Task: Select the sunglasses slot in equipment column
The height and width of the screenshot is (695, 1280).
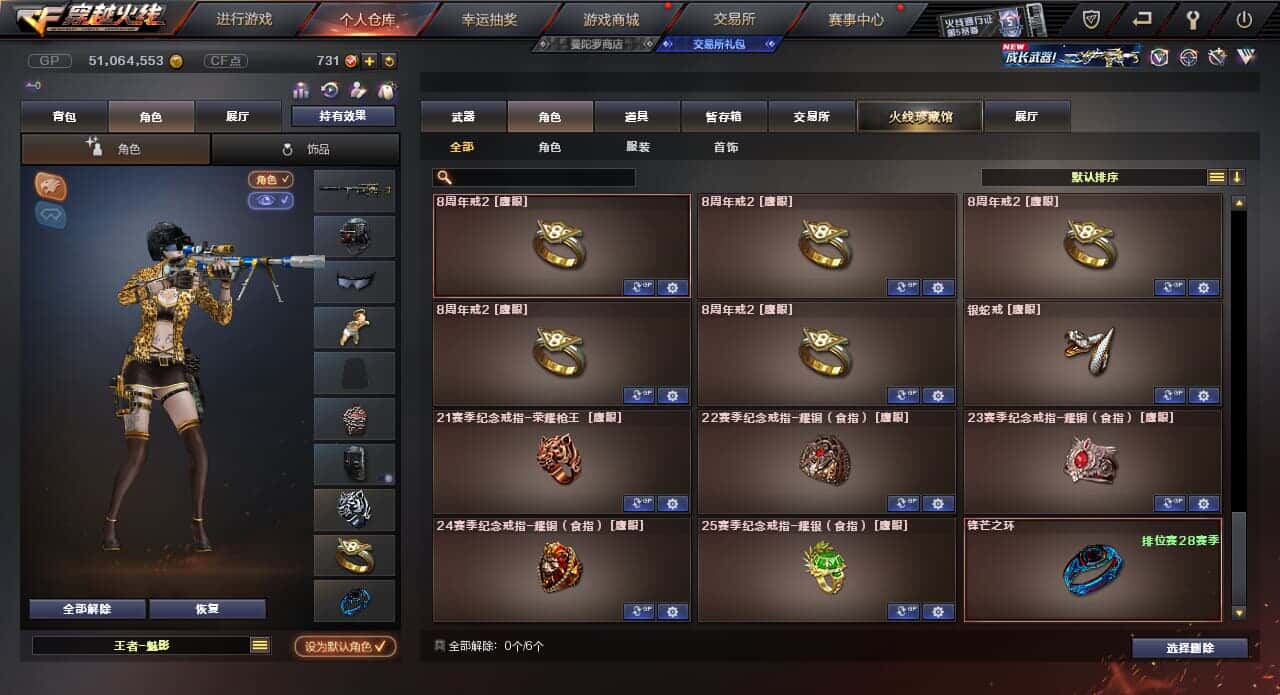Action: (x=354, y=281)
